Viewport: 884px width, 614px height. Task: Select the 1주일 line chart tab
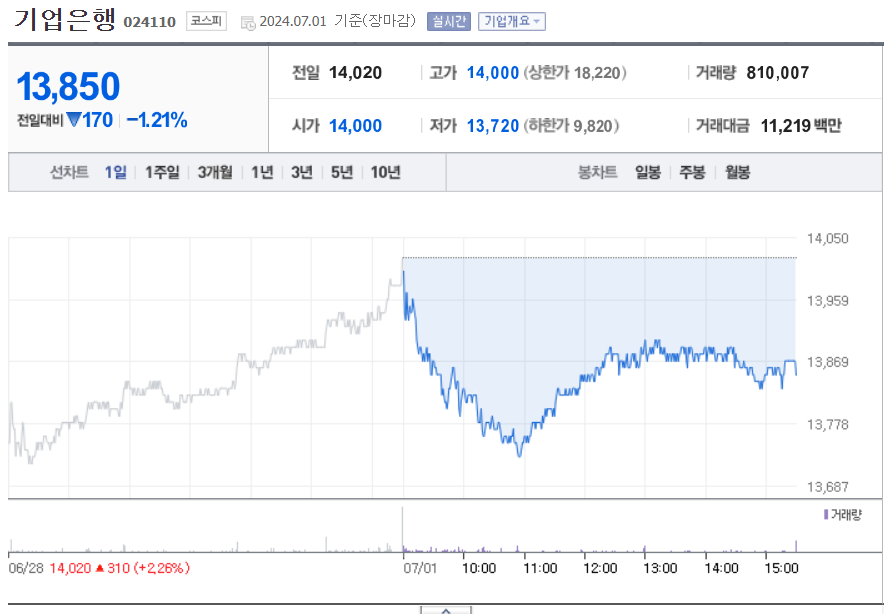(x=162, y=172)
